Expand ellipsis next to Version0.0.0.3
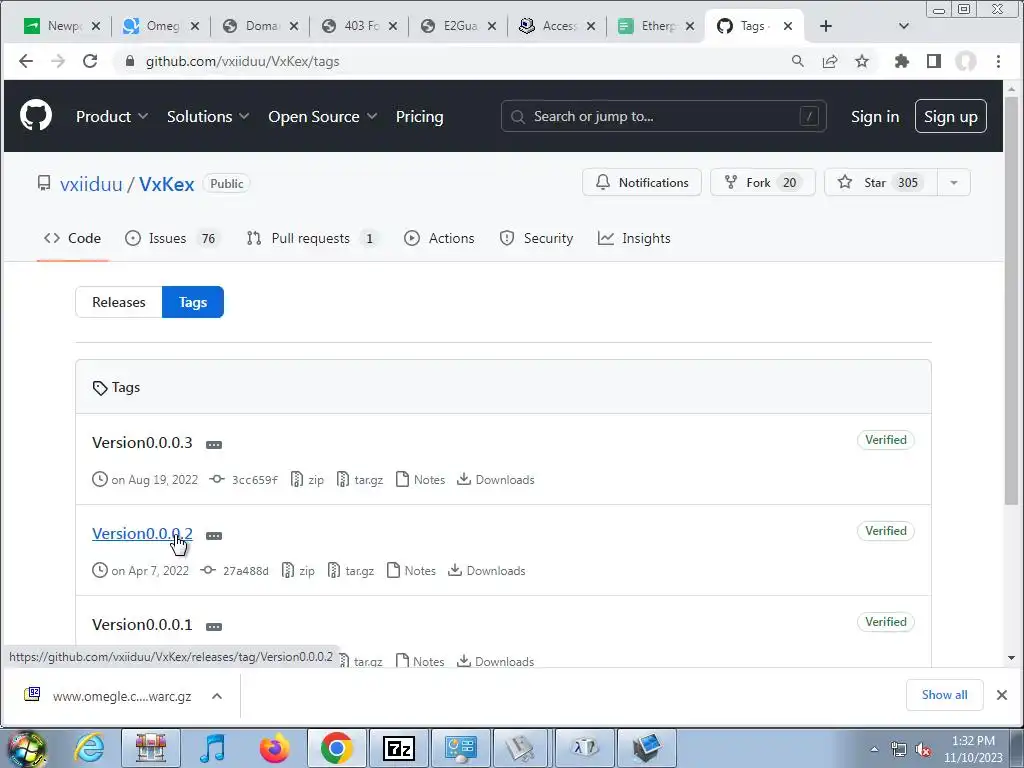The height and width of the screenshot is (768, 1024). point(214,445)
